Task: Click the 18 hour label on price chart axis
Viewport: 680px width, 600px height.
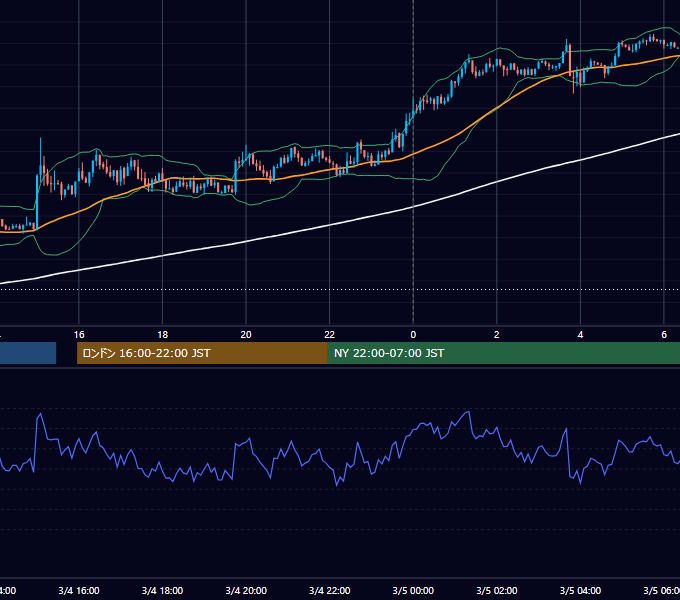Action: point(162,335)
